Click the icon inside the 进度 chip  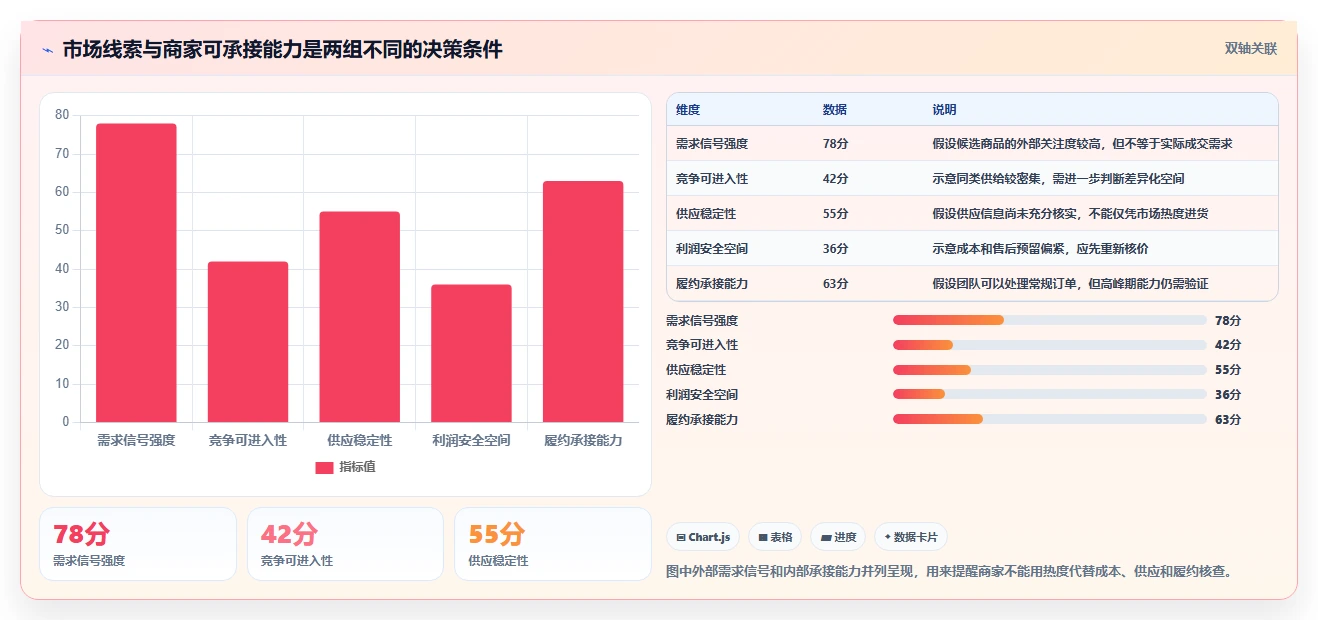(x=826, y=538)
